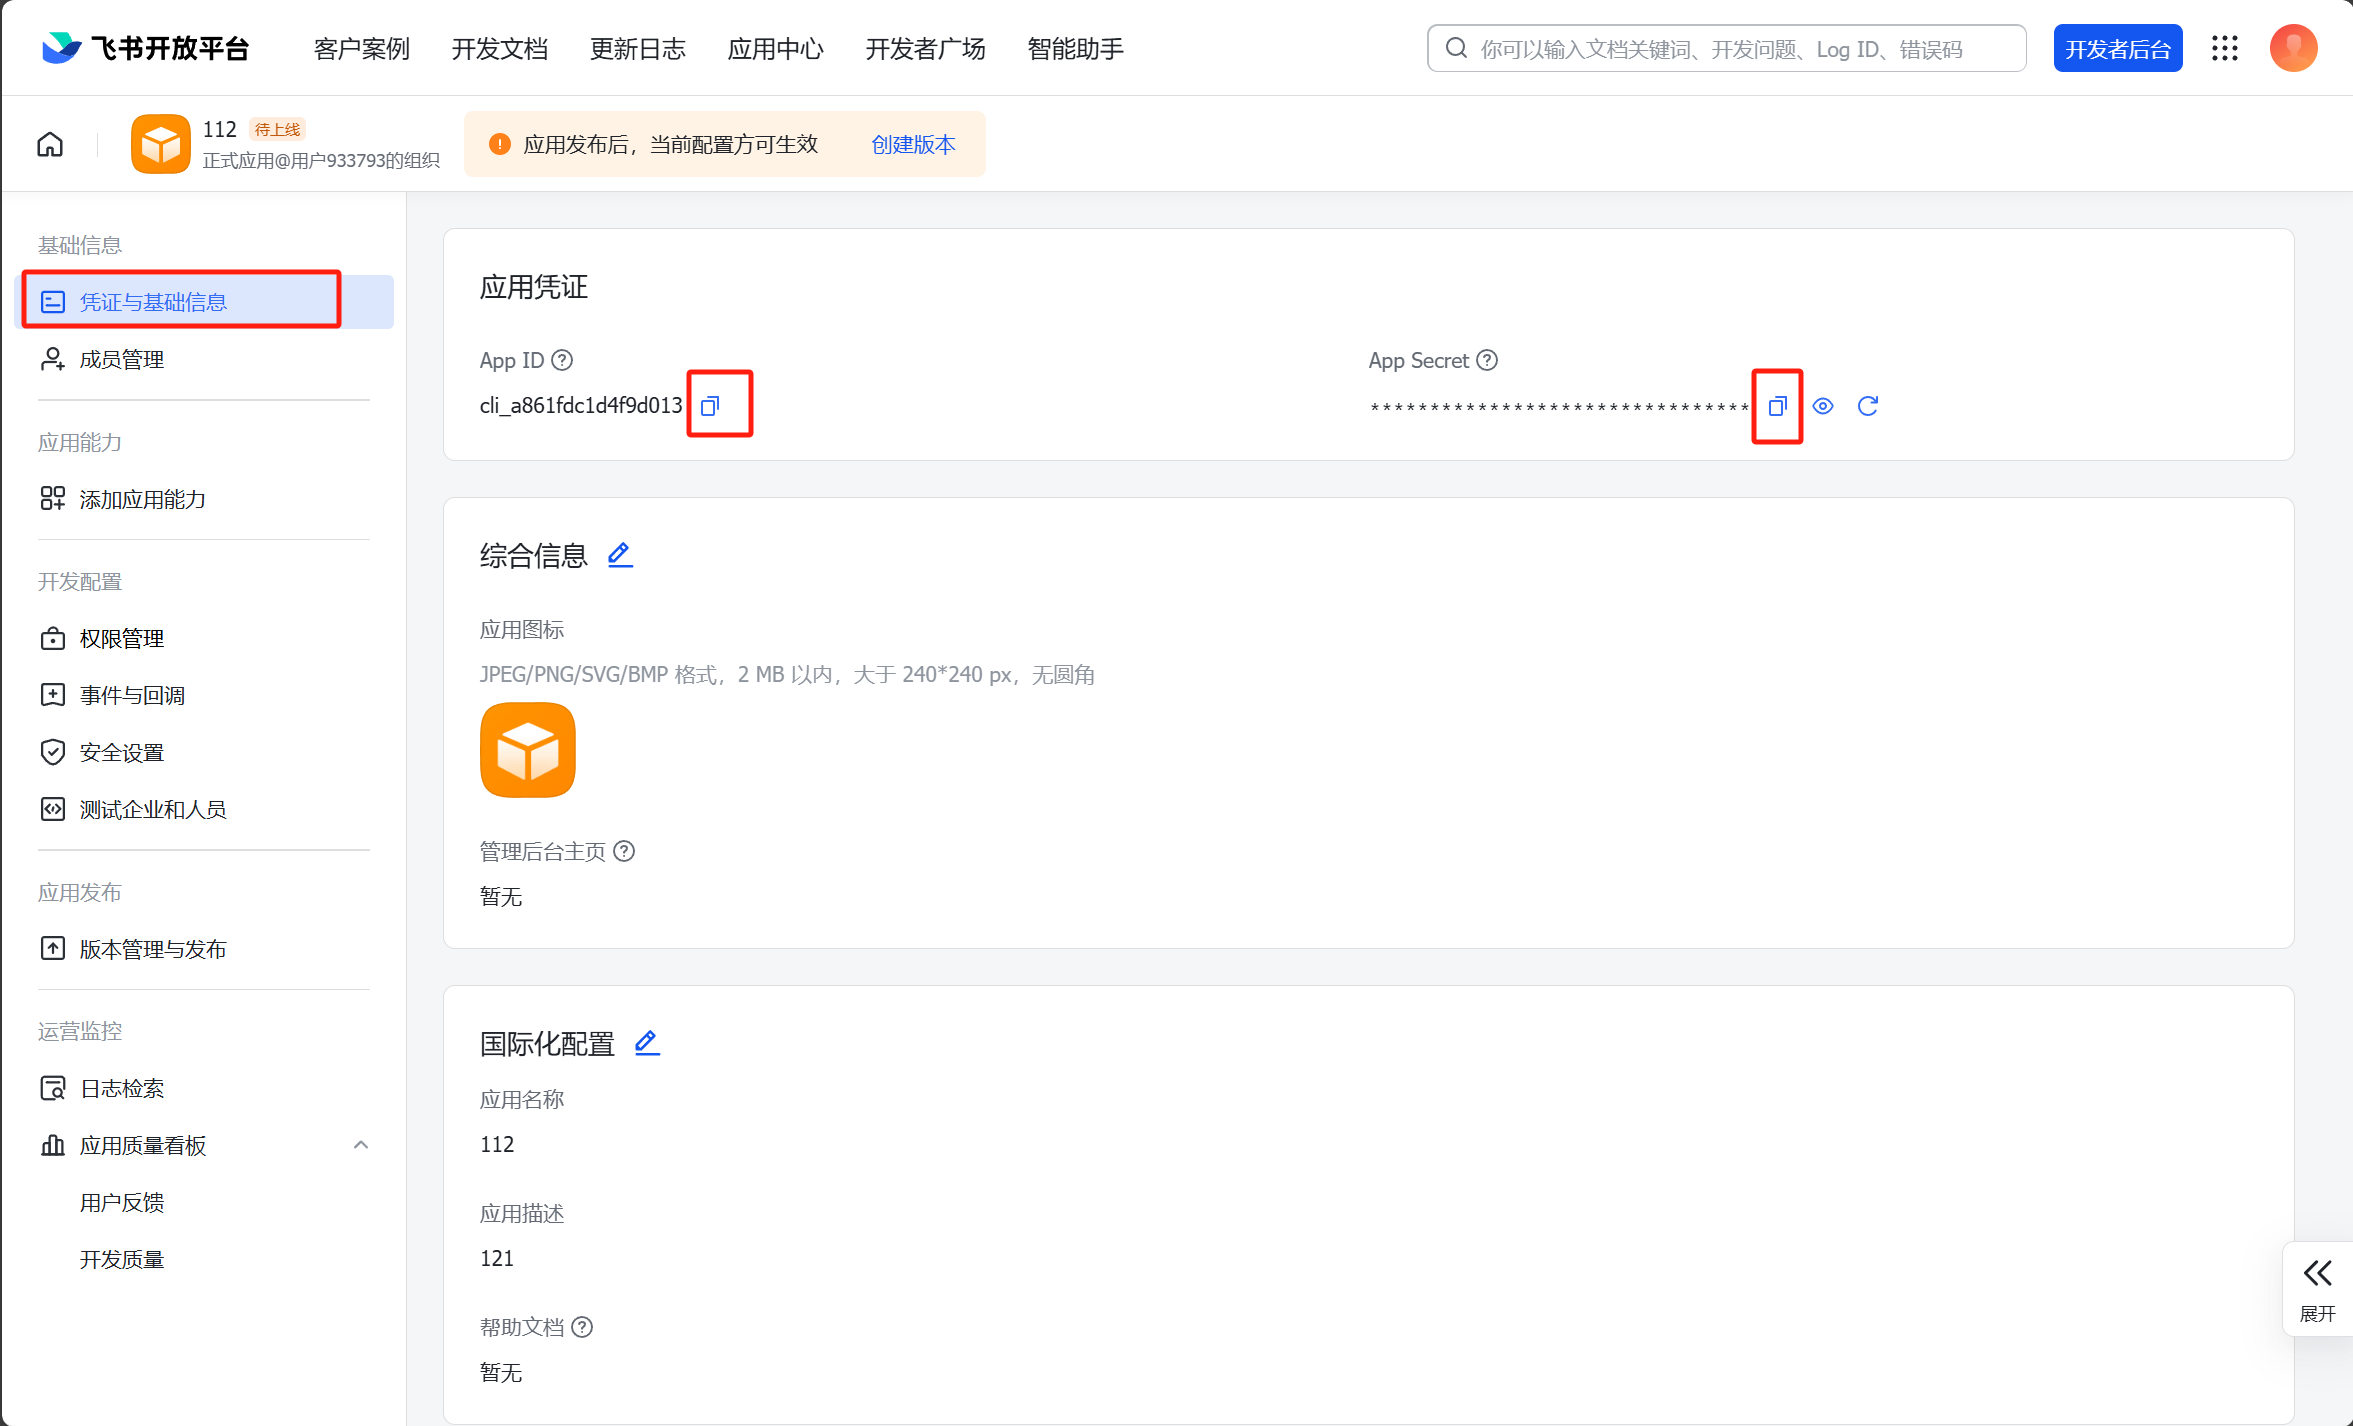Click the orange app icon thumbnail
Image resolution: width=2353 pixels, height=1426 pixels.
(x=528, y=750)
